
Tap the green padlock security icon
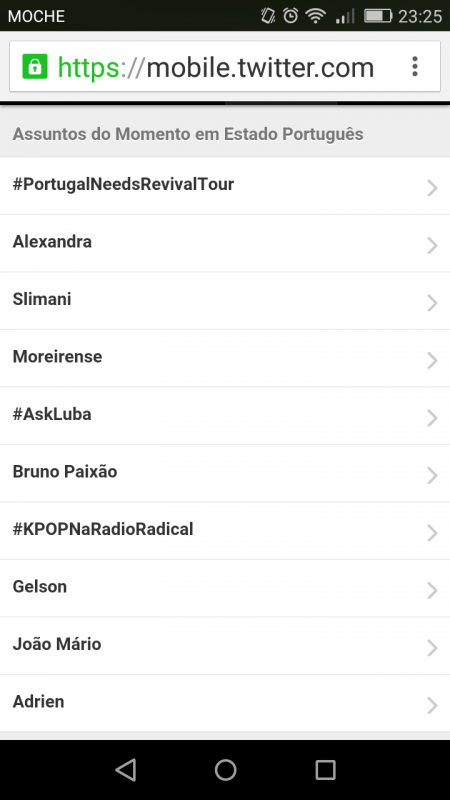[x=35, y=67]
